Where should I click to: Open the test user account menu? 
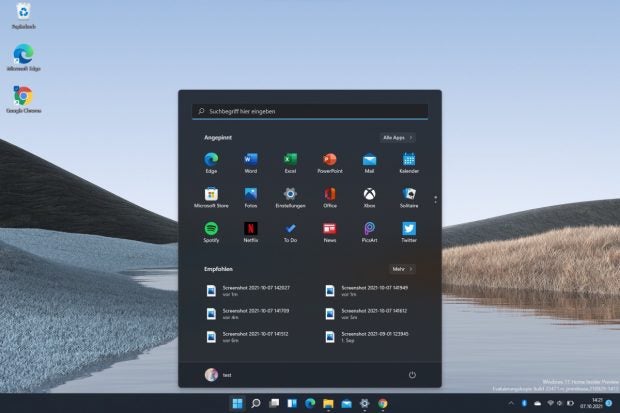click(x=218, y=375)
